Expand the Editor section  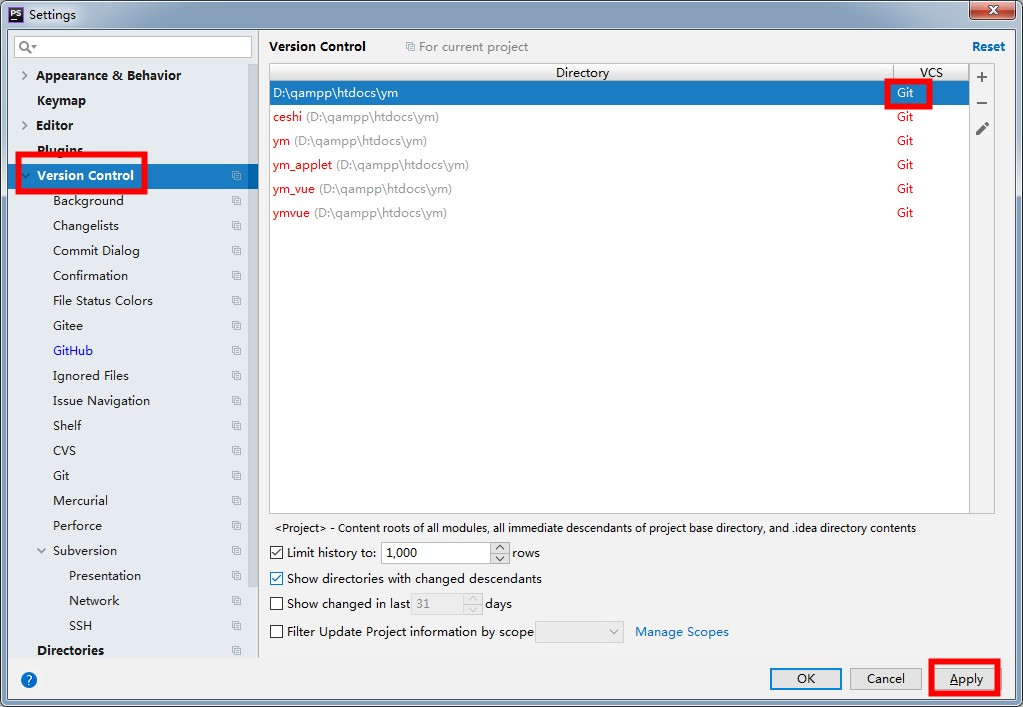point(25,125)
